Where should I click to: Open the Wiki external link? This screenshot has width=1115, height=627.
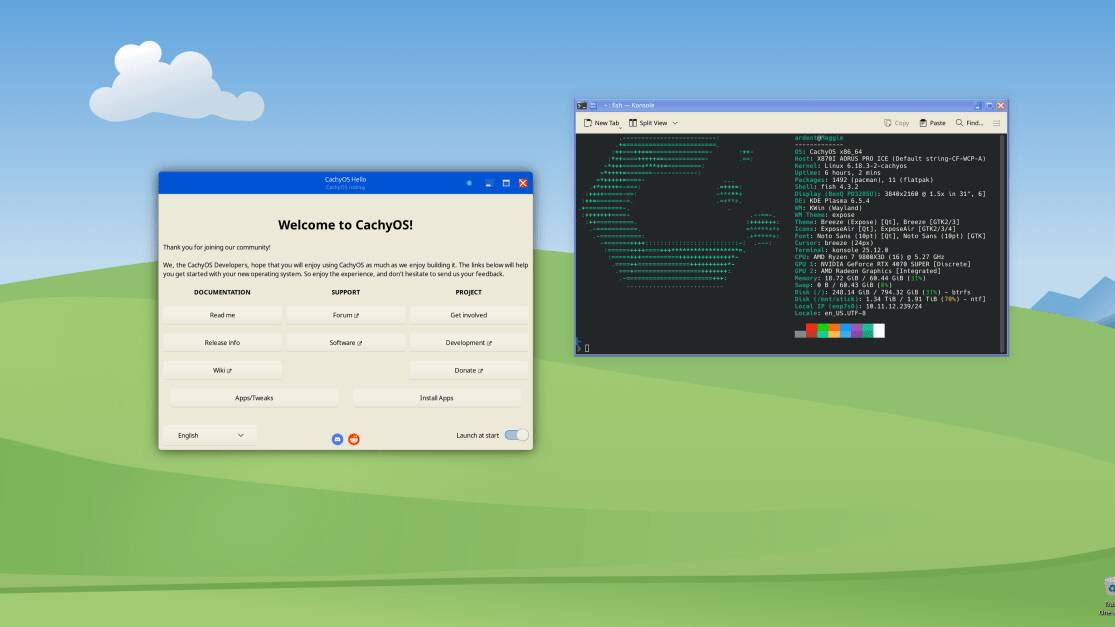(222, 370)
